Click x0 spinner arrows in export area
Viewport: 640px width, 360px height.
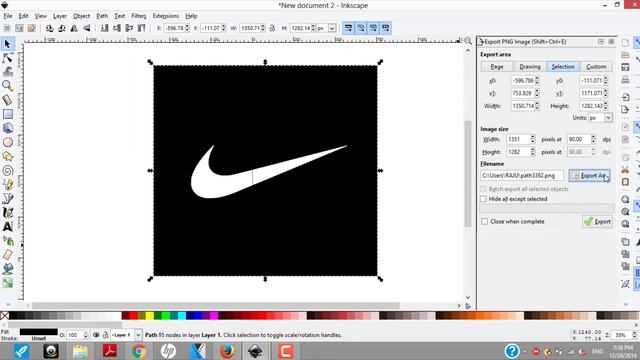[537, 80]
